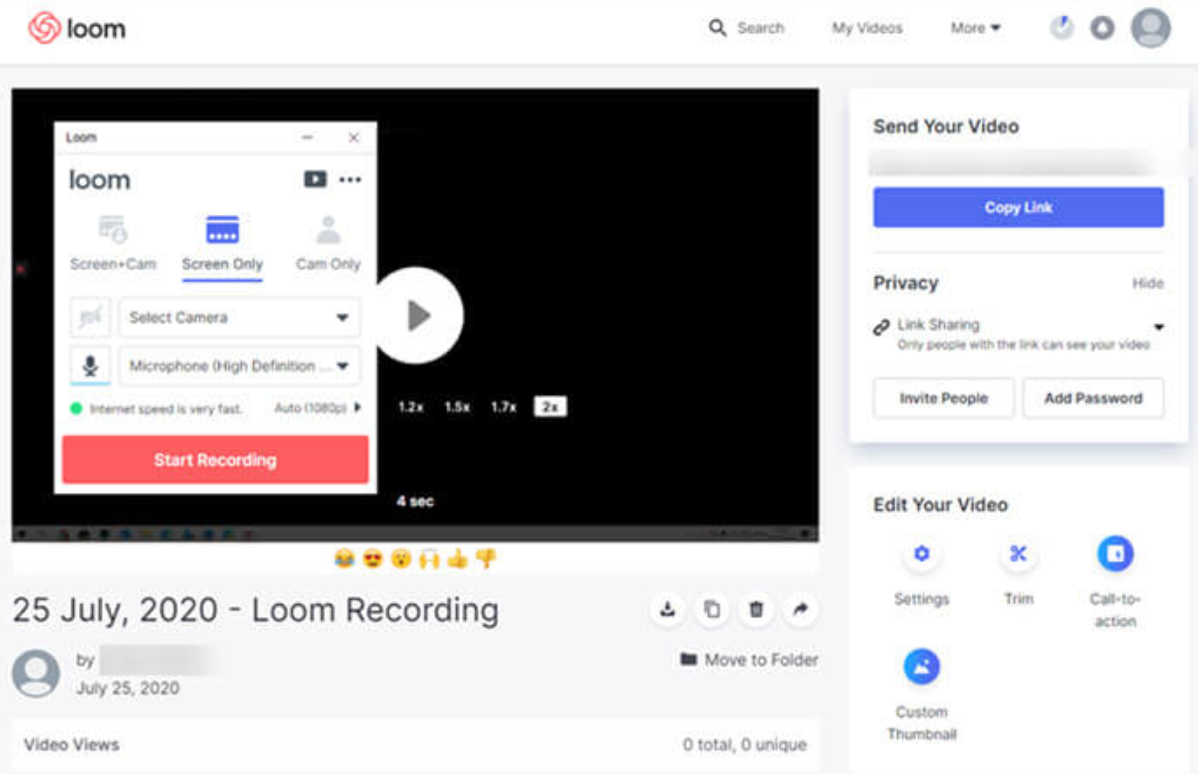
Task: Invite People to view the video
Action: click(x=942, y=398)
